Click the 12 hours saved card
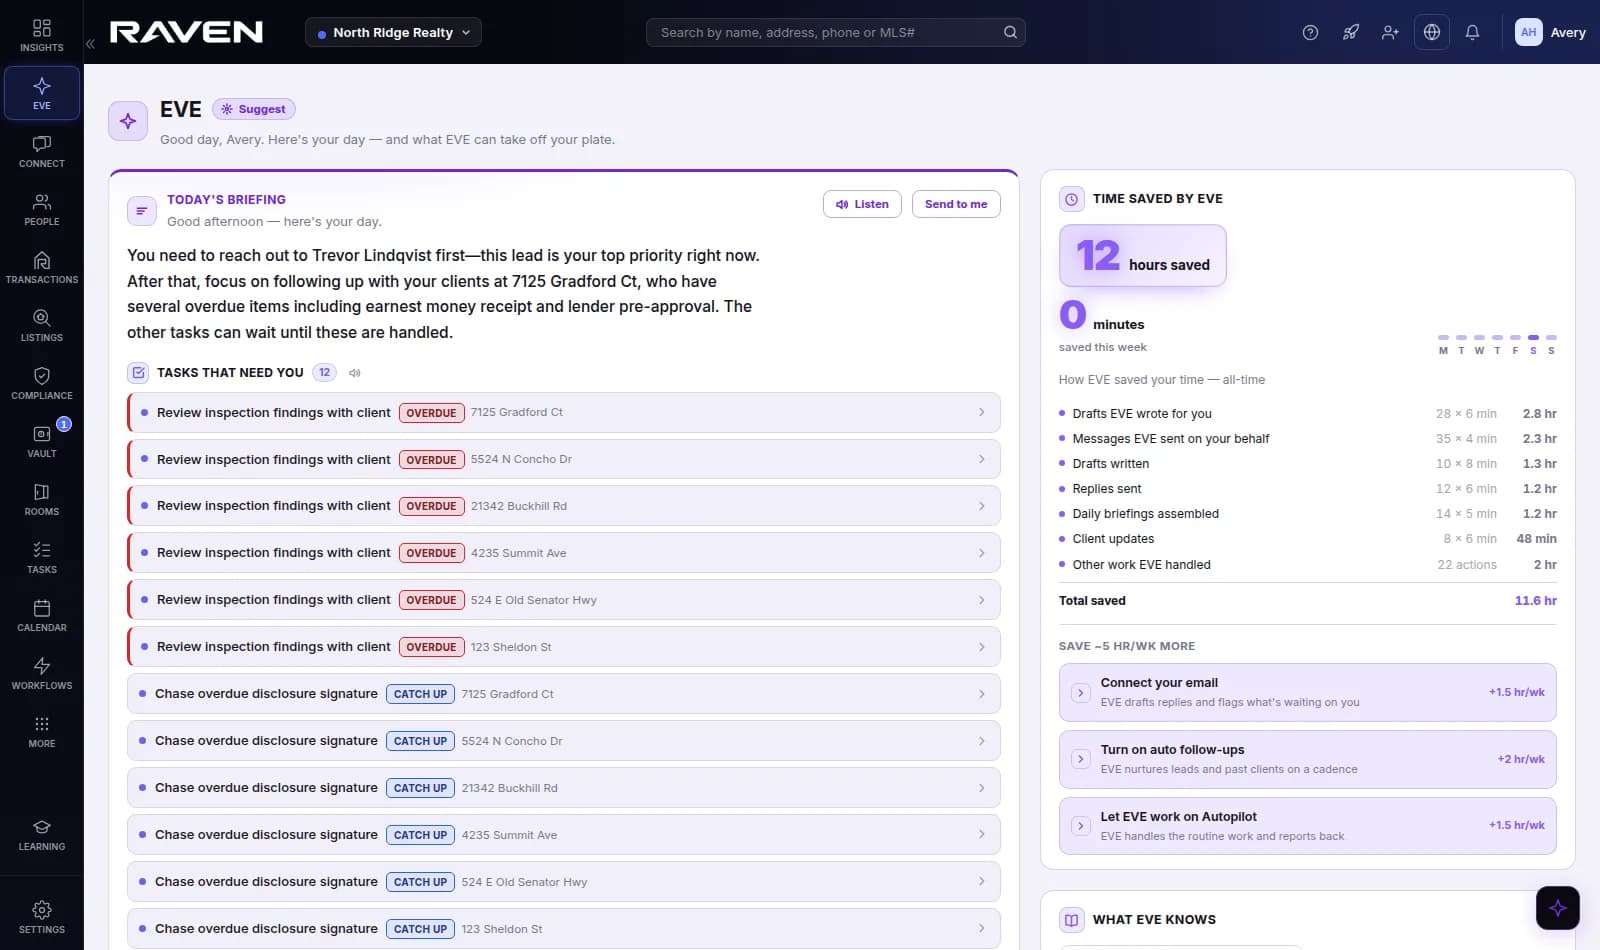The height and width of the screenshot is (950, 1600). pyautogui.click(x=1143, y=256)
